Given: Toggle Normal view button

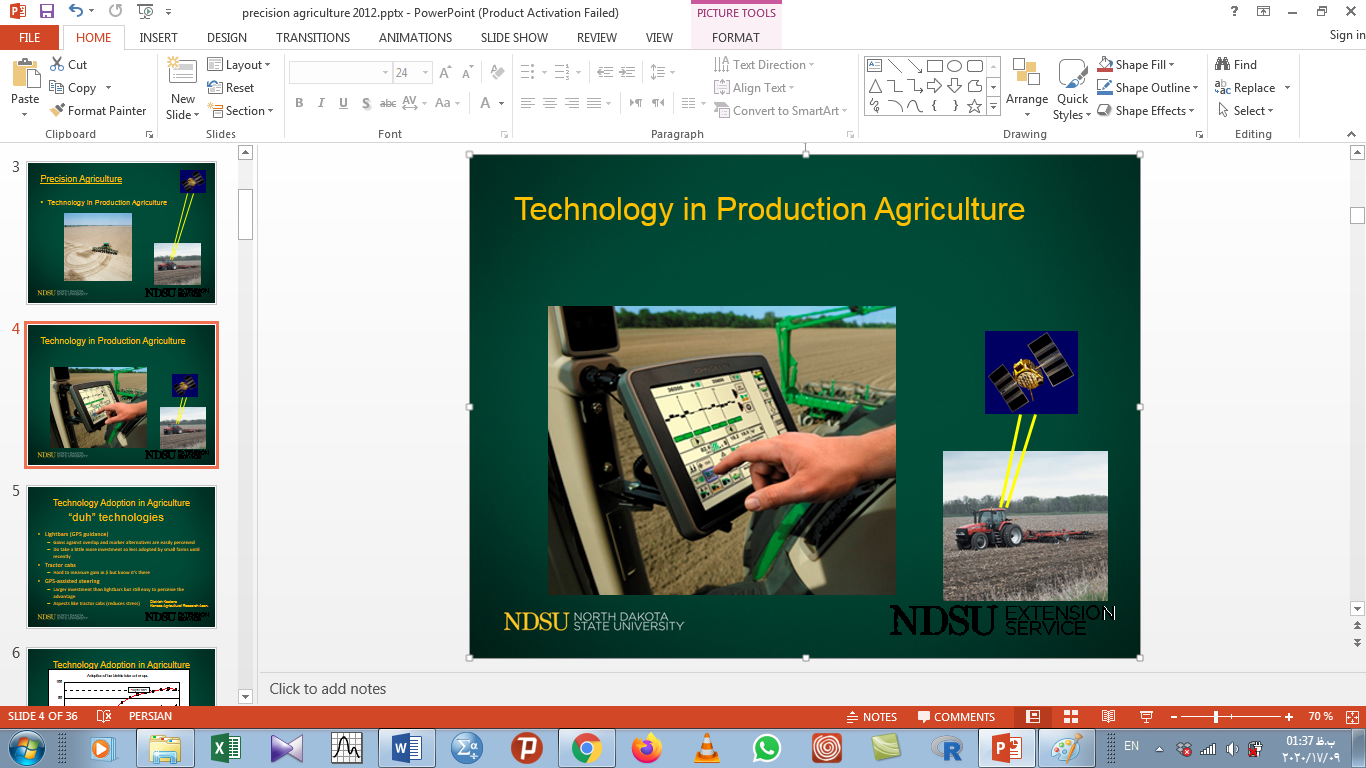Looking at the screenshot, I should [x=1033, y=717].
